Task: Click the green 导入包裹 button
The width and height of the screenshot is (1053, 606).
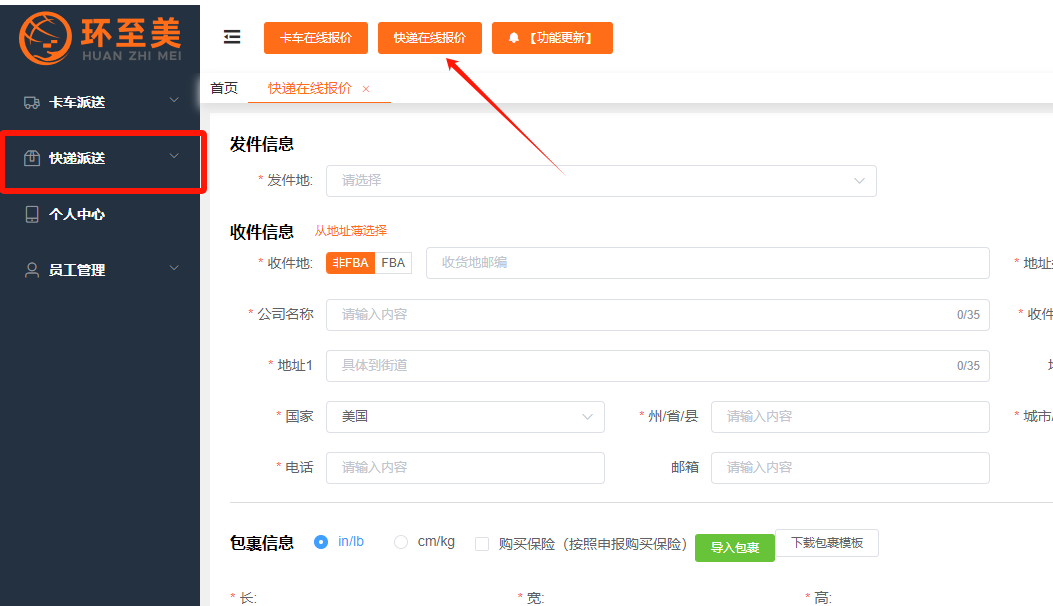Action: (734, 548)
